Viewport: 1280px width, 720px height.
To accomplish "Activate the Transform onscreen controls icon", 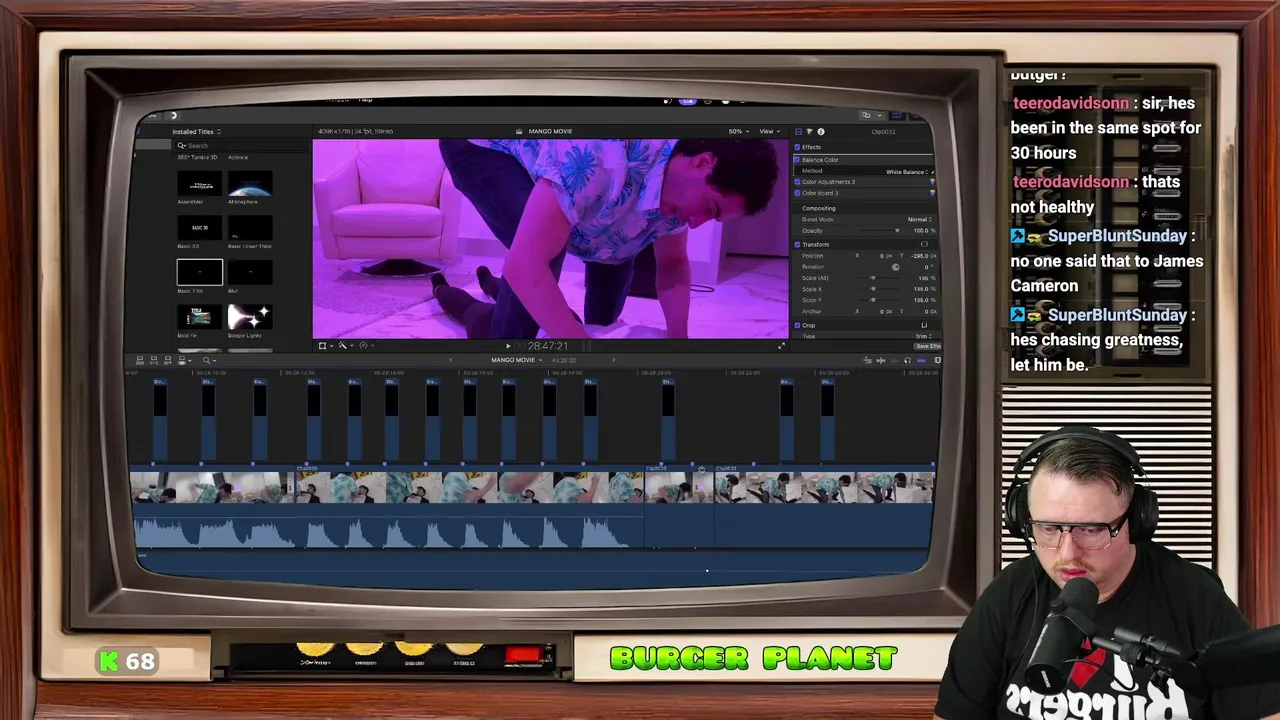I will 924,244.
